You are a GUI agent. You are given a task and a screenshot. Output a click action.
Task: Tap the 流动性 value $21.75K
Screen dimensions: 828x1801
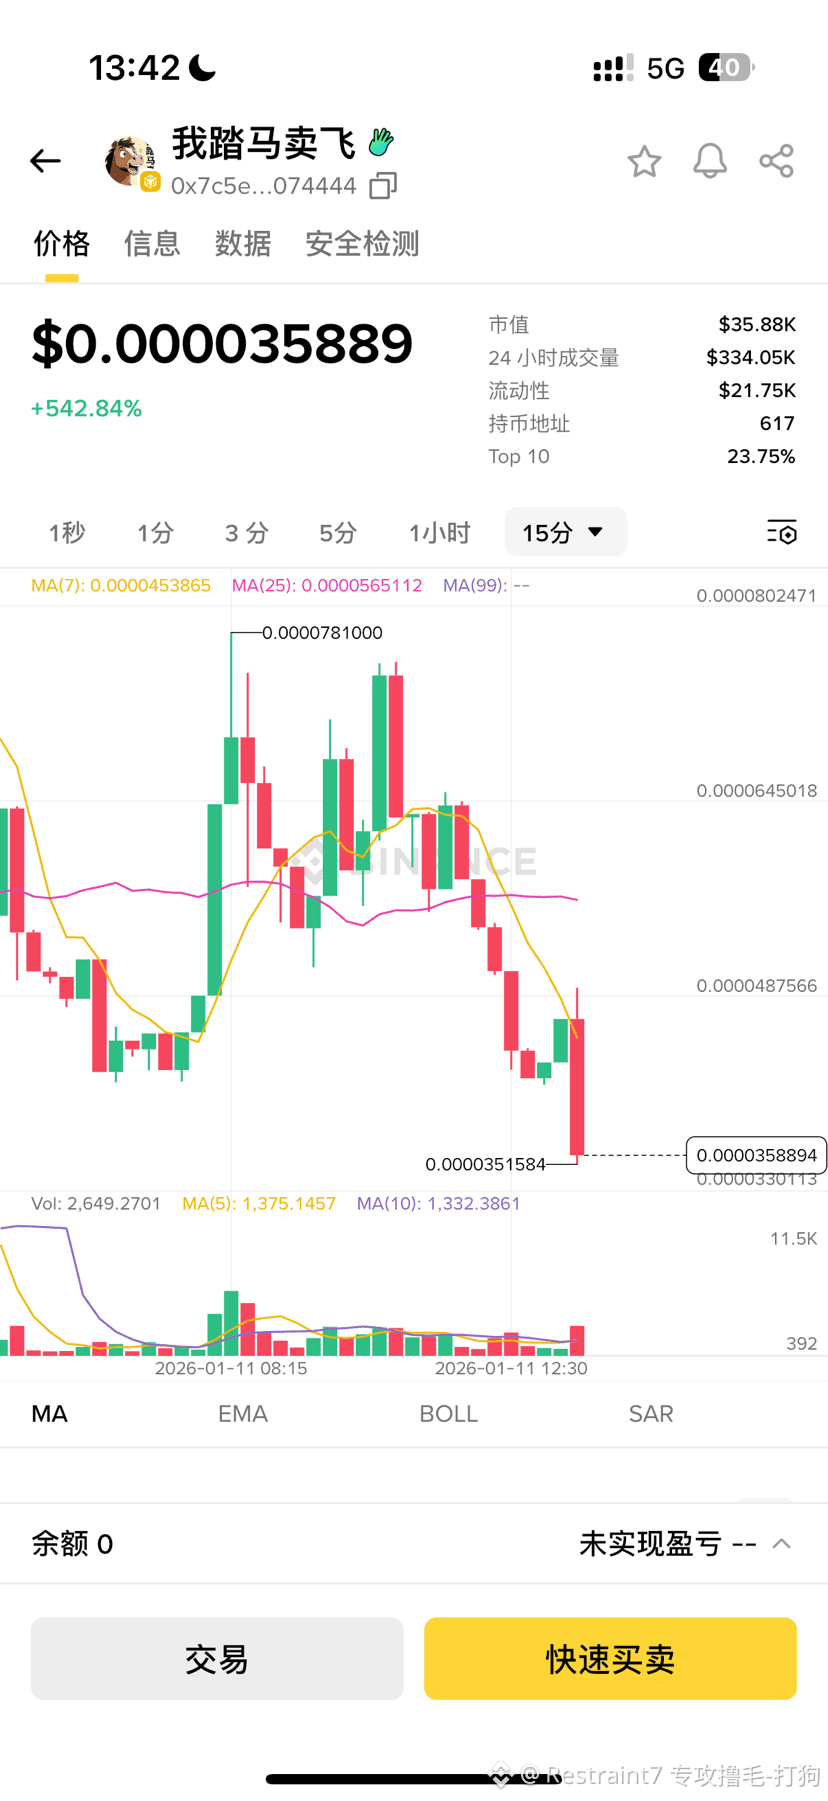tap(757, 390)
